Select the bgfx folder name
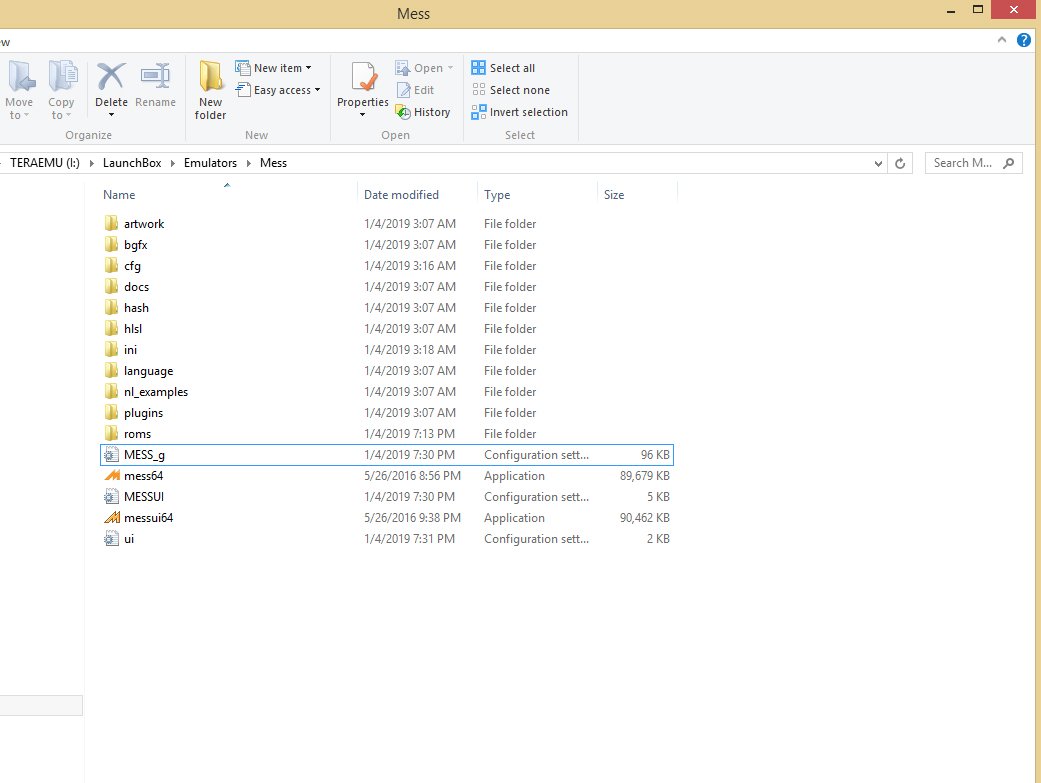The width and height of the screenshot is (1041, 783). [x=135, y=244]
